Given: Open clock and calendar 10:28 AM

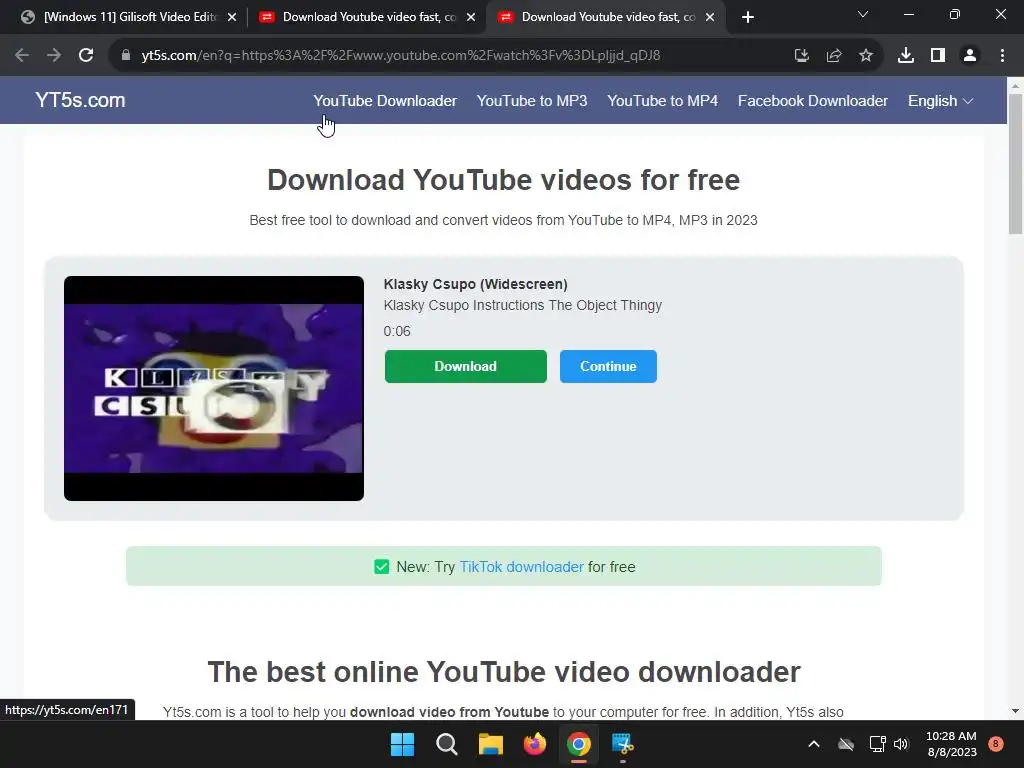Looking at the screenshot, I should pyautogui.click(x=952, y=744).
